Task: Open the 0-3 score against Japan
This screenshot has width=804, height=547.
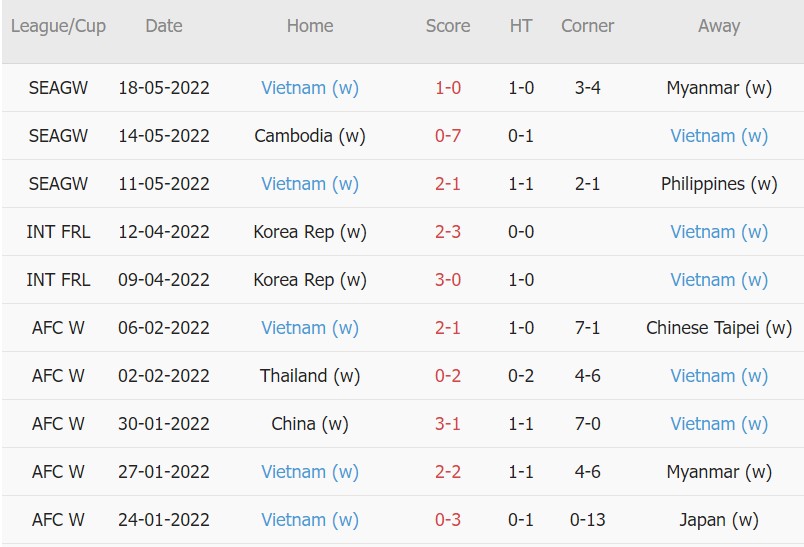Action: [447, 520]
